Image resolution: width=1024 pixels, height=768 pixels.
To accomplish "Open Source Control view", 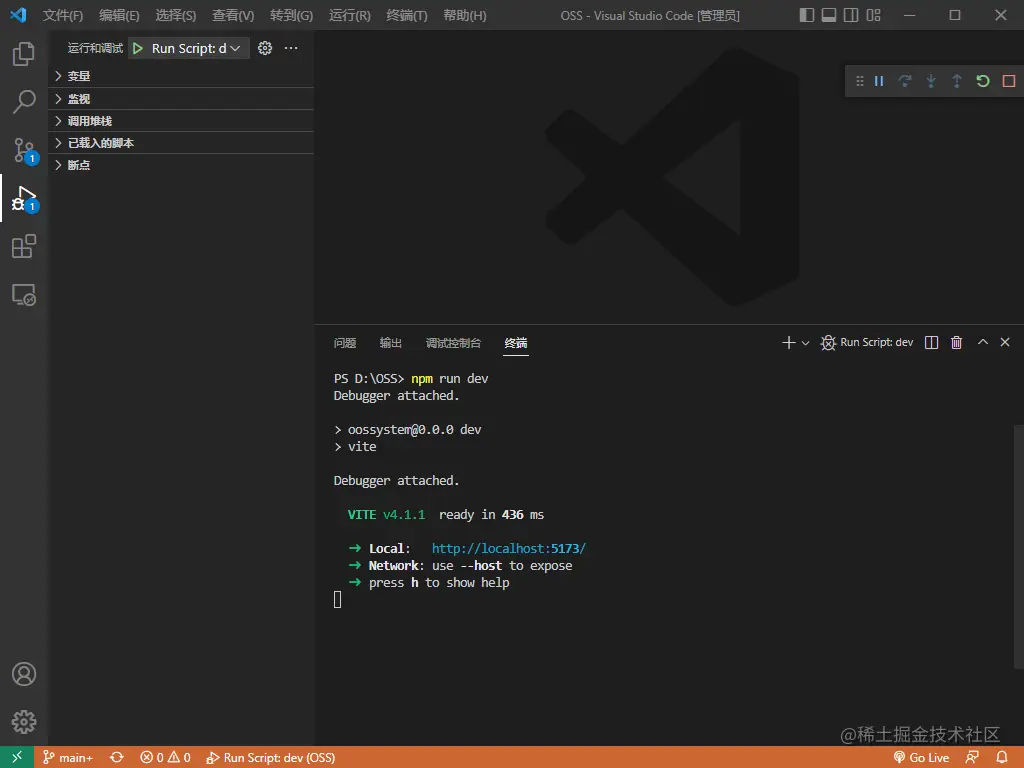I will pos(24,150).
